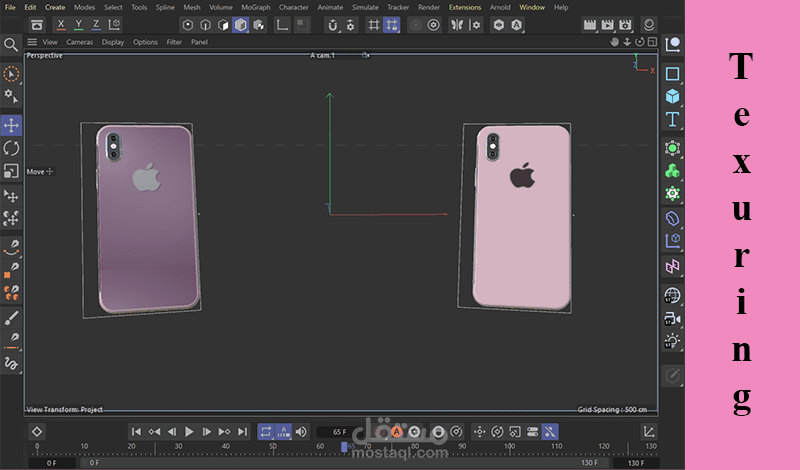Open the viewport Cameras menu
The height and width of the screenshot is (470, 800).
[80, 42]
